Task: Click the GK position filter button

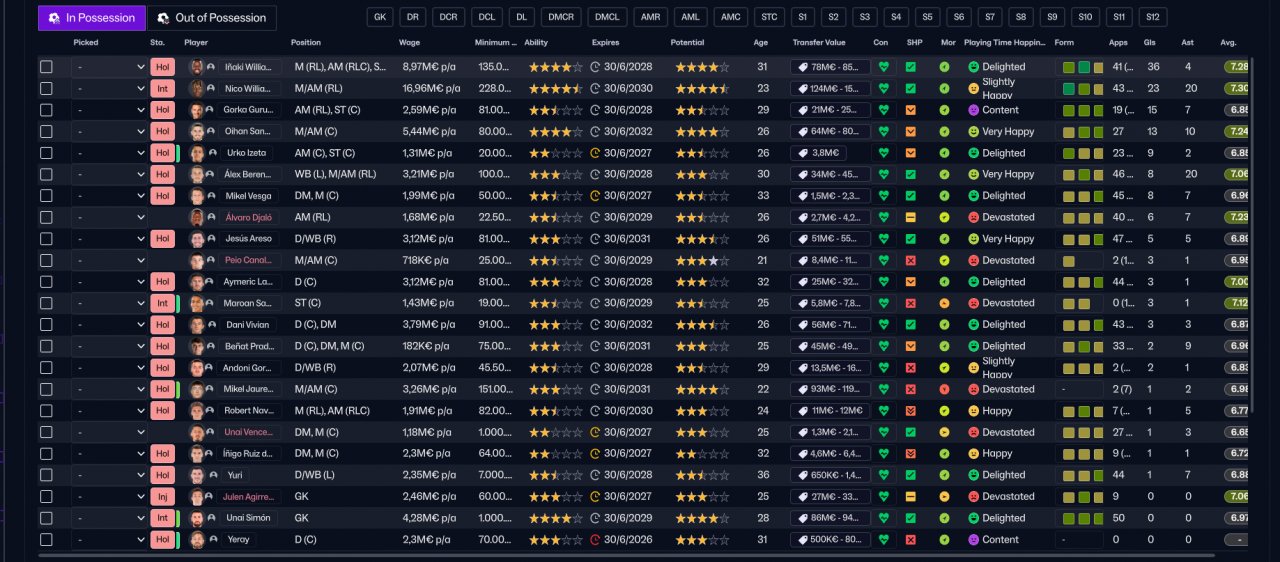Action: coord(380,18)
